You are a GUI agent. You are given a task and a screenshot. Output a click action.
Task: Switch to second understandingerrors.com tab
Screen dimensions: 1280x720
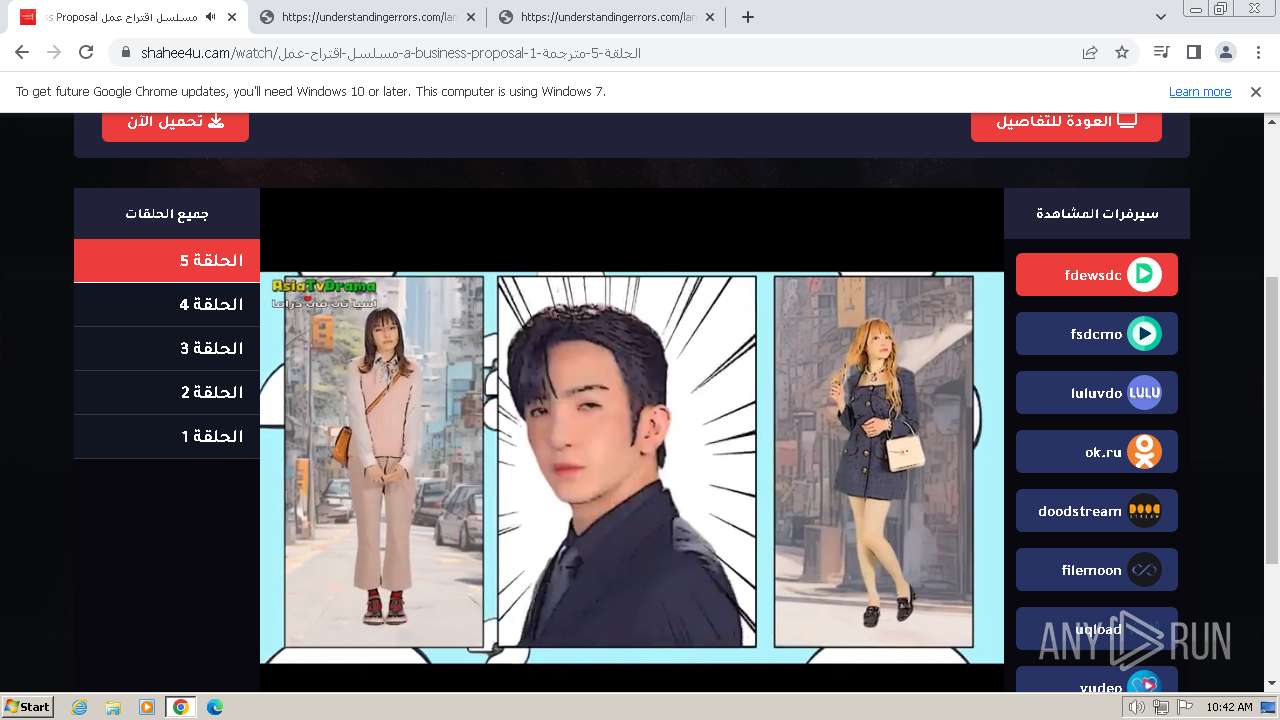click(368, 17)
